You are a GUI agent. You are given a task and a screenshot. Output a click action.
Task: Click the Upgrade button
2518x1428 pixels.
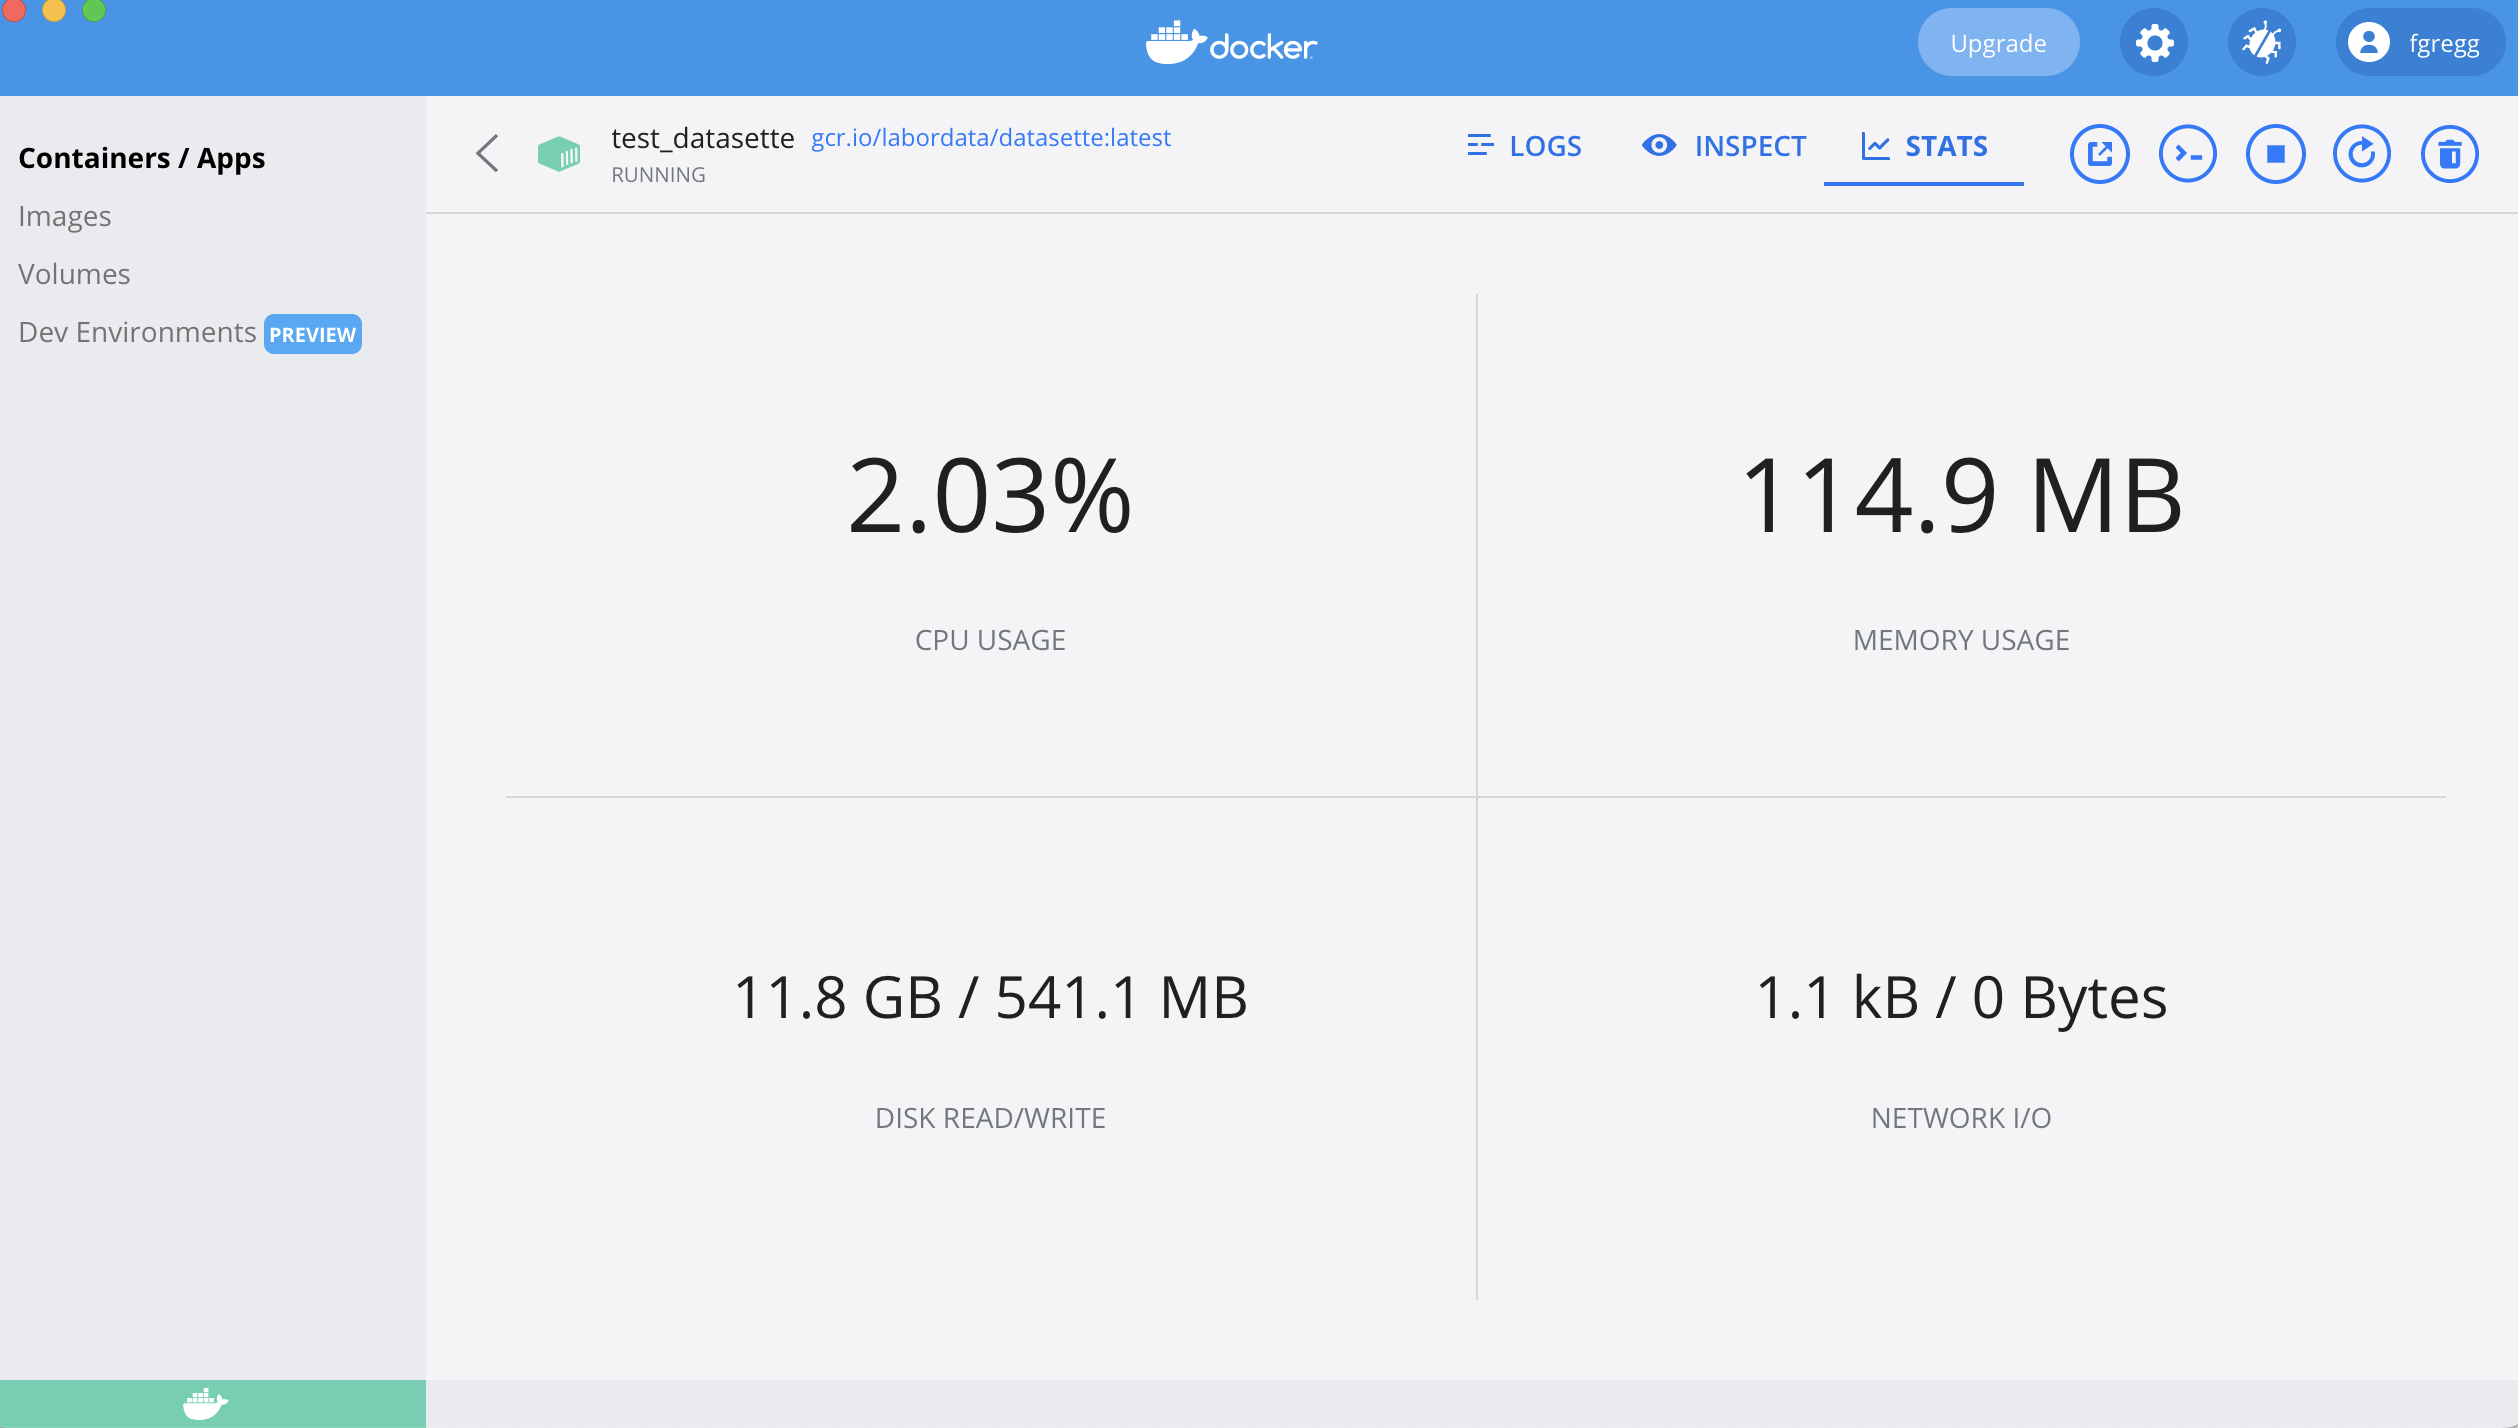(1998, 42)
